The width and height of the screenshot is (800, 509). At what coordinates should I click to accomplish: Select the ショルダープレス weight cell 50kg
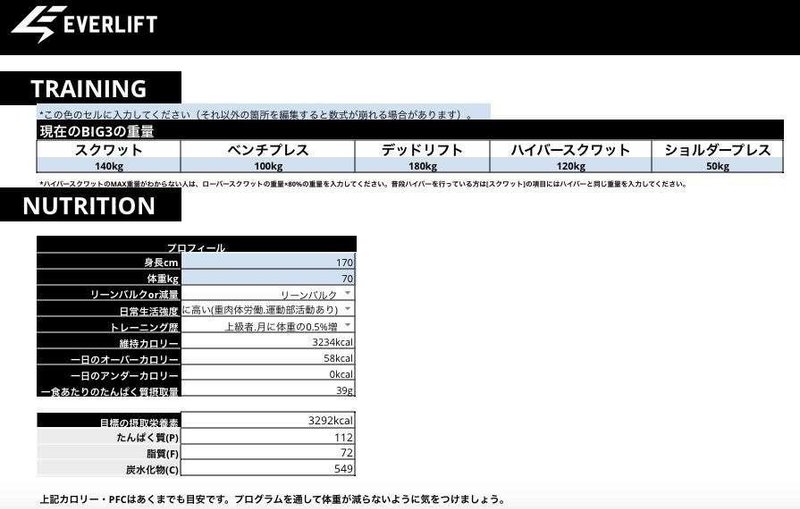point(717,165)
